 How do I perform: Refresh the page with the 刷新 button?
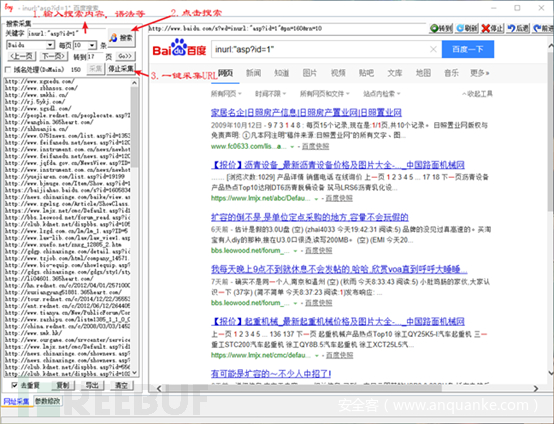[x=466, y=28]
